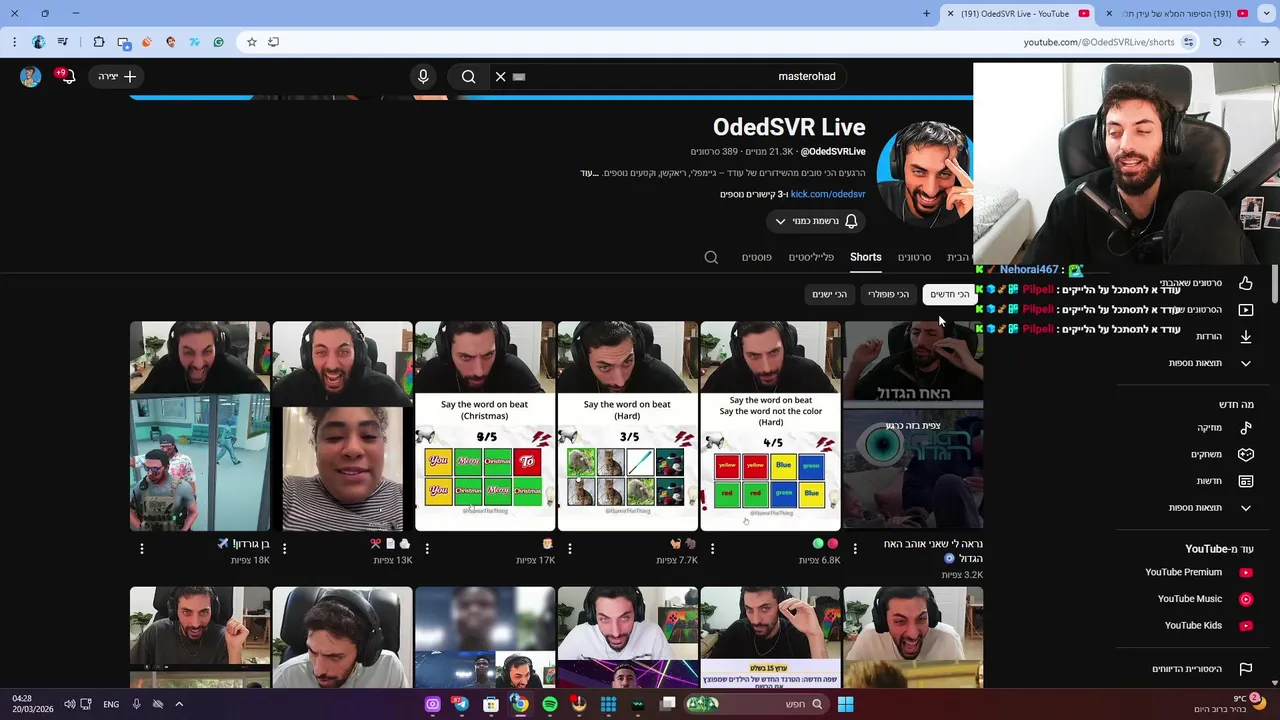Viewport: 1280px width, 720px height.
Task: Open the short נראה לי שאני אוהב האח הגדול
Action: [x=913, y=426]
